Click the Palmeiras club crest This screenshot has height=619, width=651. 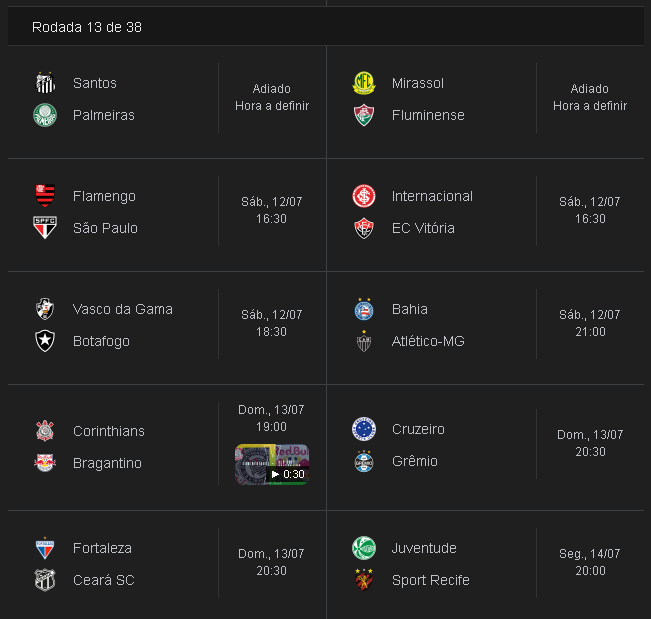(45, 115)
